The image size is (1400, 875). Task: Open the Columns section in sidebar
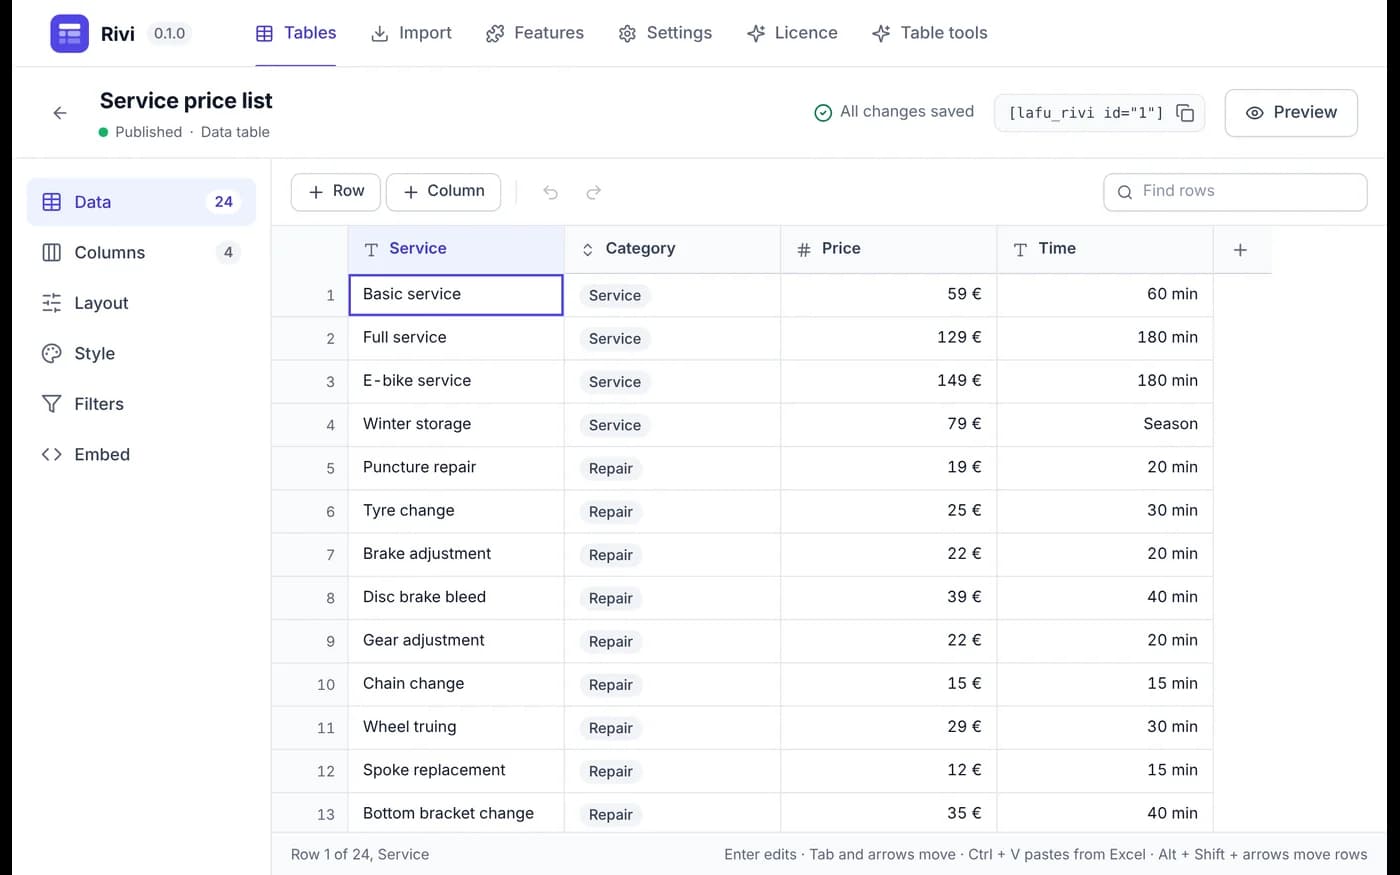[141, 253]
